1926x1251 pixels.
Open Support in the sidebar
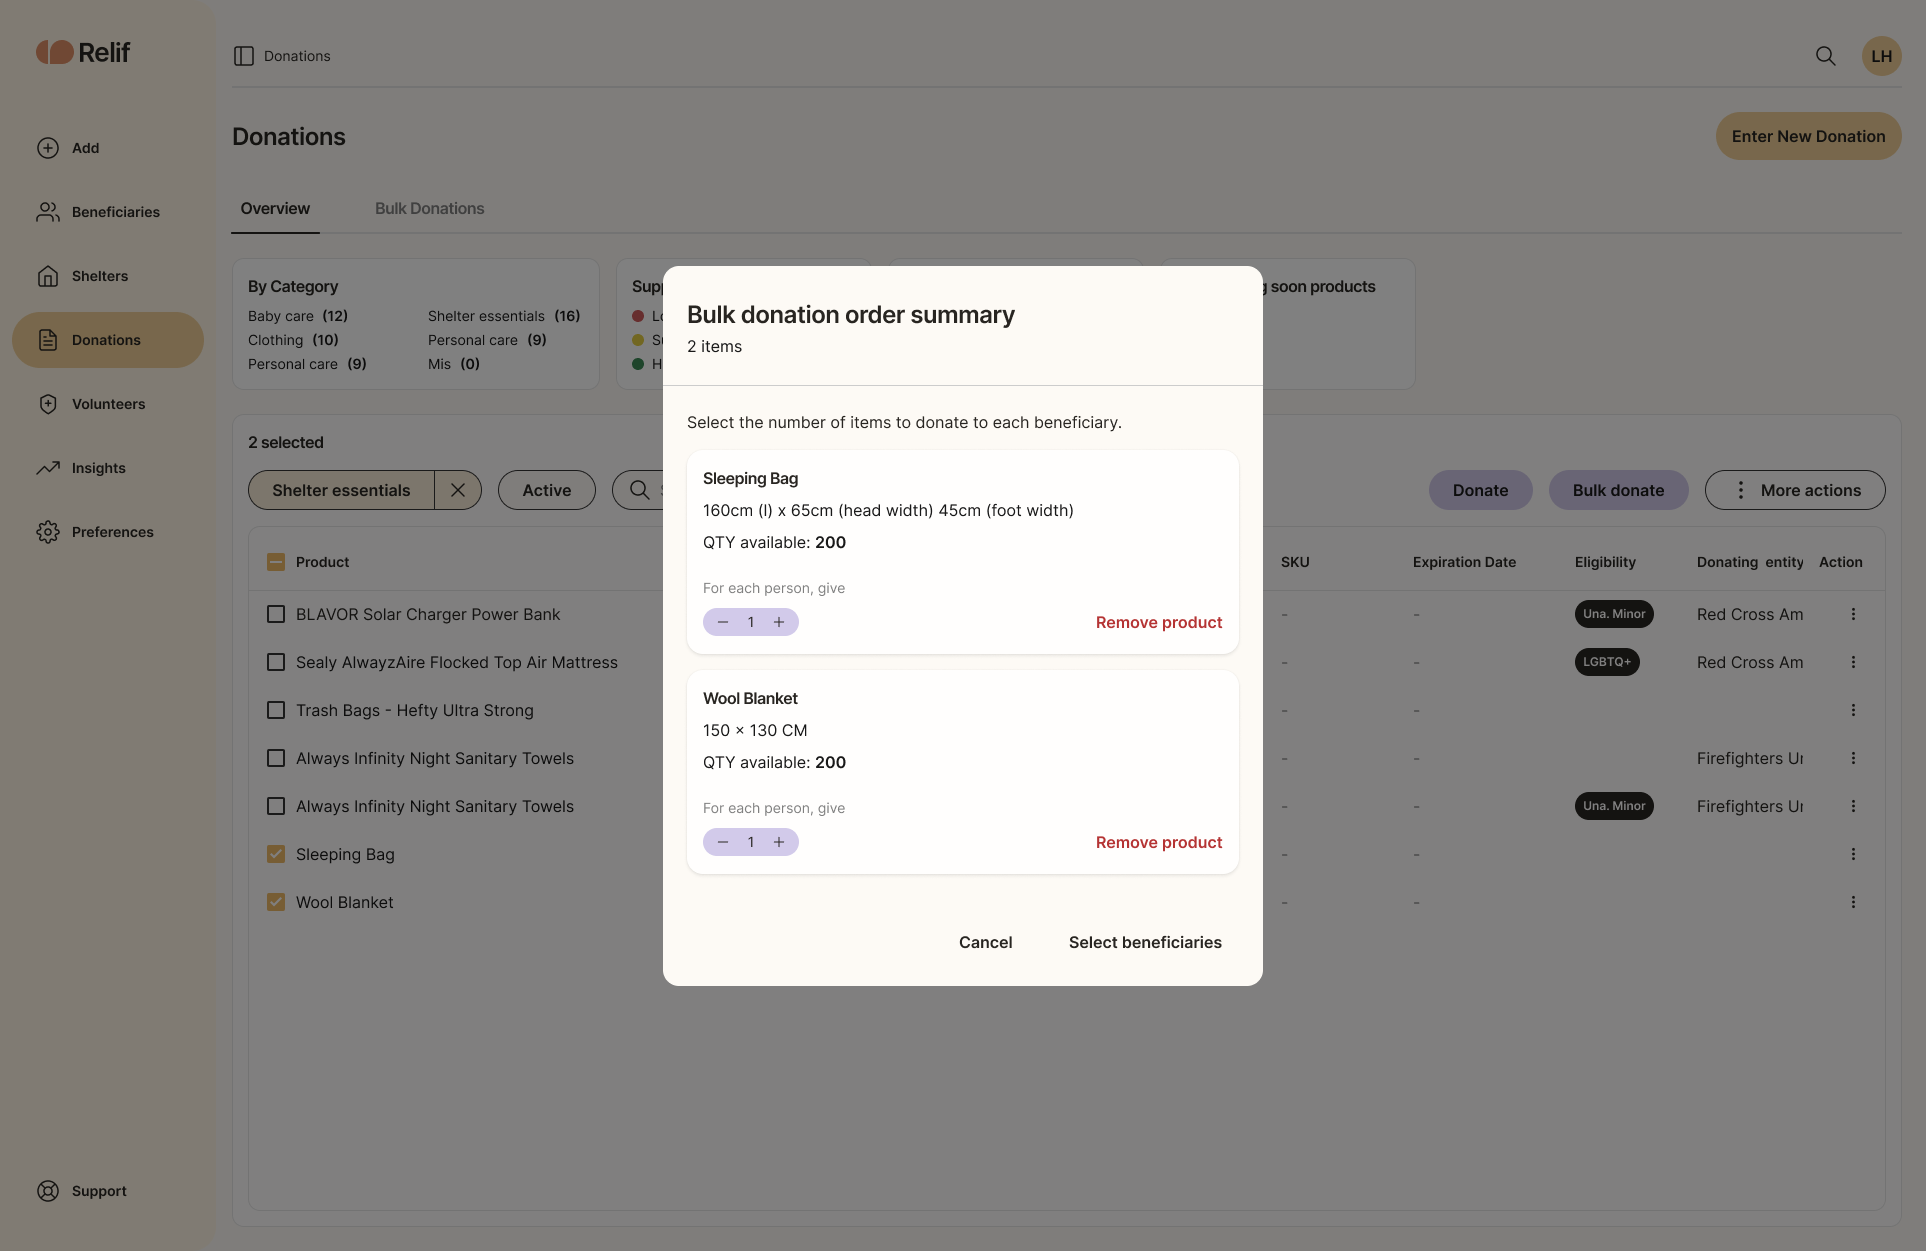pyautogui.click(x=82, y=1191)
